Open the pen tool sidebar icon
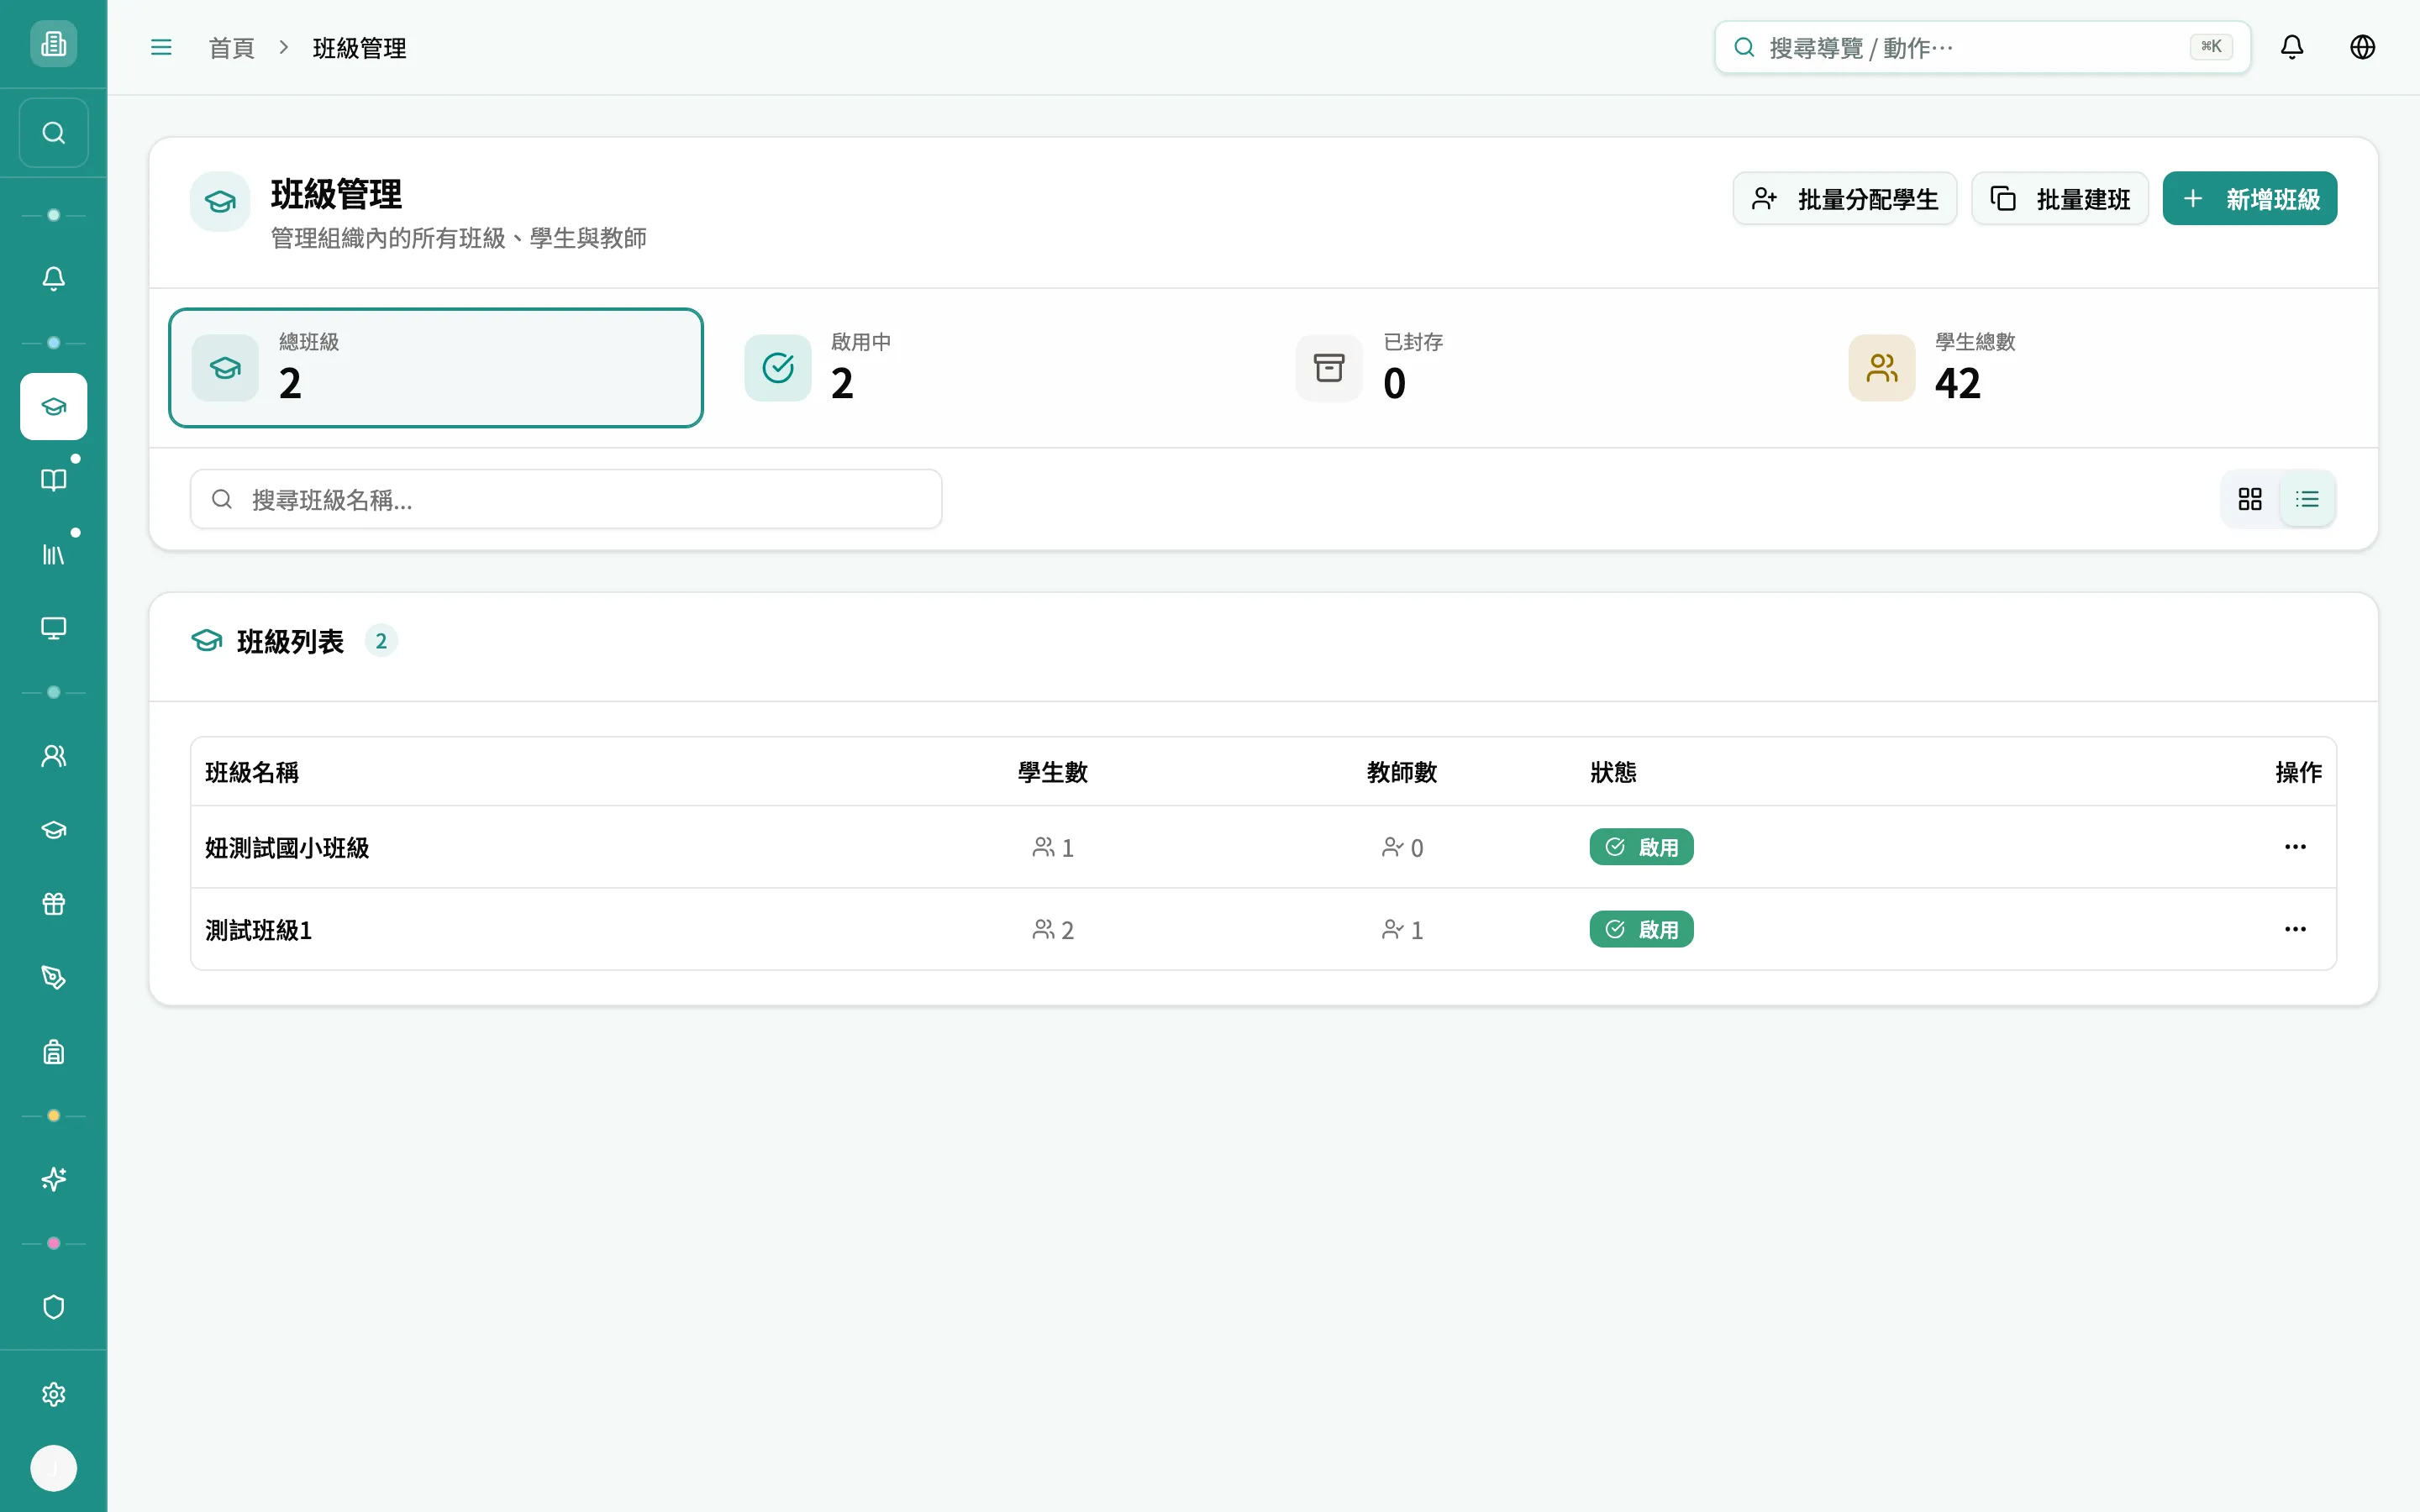 [53, 978]
